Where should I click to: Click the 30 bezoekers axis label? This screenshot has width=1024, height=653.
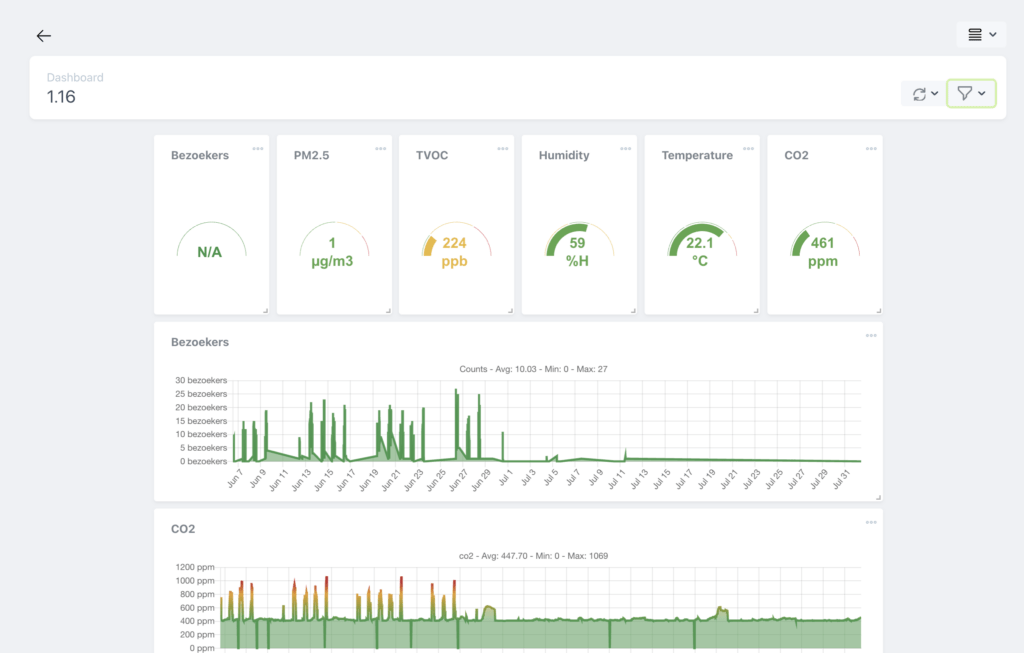click(200, 380)
